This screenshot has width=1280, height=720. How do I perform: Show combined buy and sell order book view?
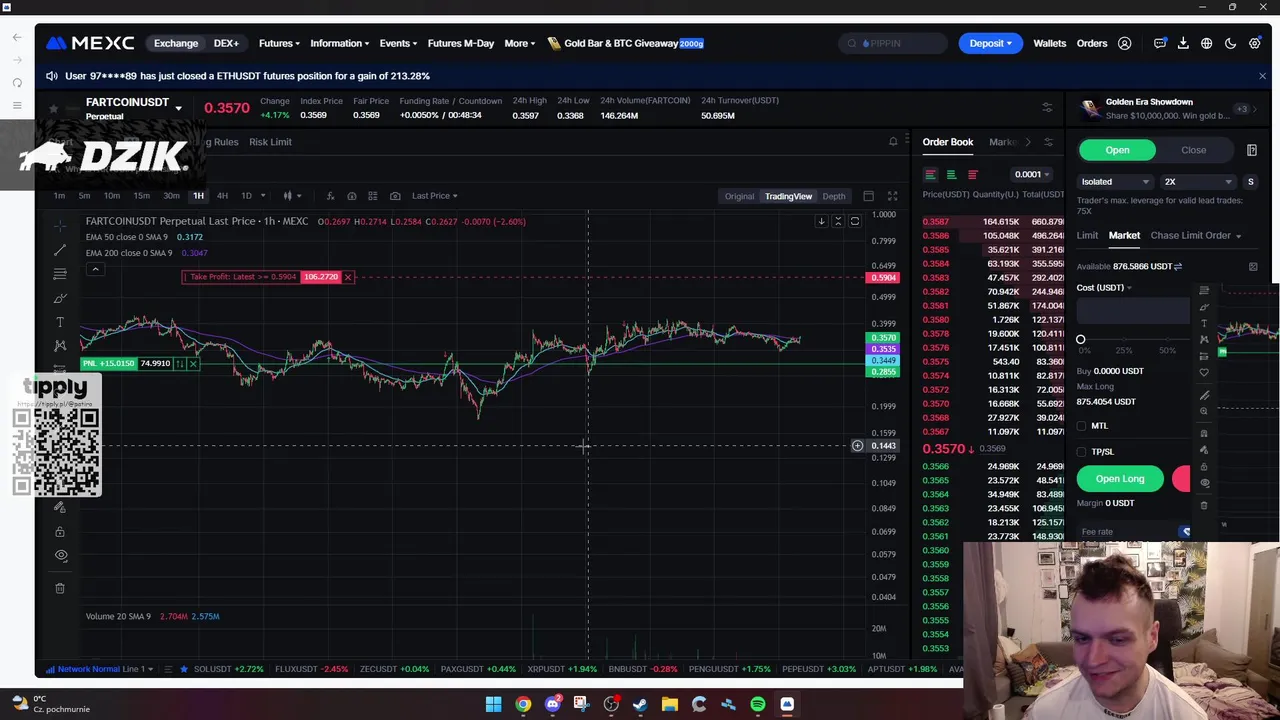point(930,174)
